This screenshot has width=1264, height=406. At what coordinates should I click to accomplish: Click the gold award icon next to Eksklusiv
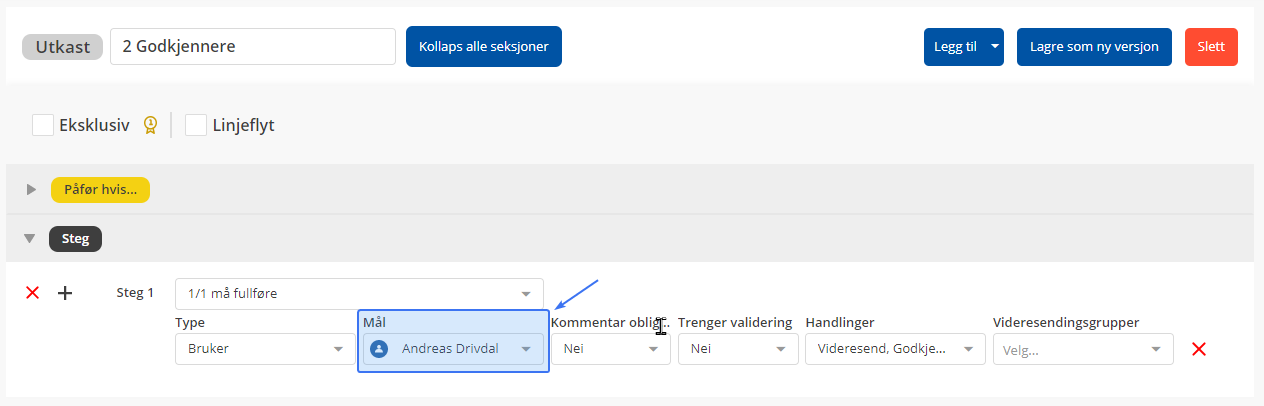(150, 125)
